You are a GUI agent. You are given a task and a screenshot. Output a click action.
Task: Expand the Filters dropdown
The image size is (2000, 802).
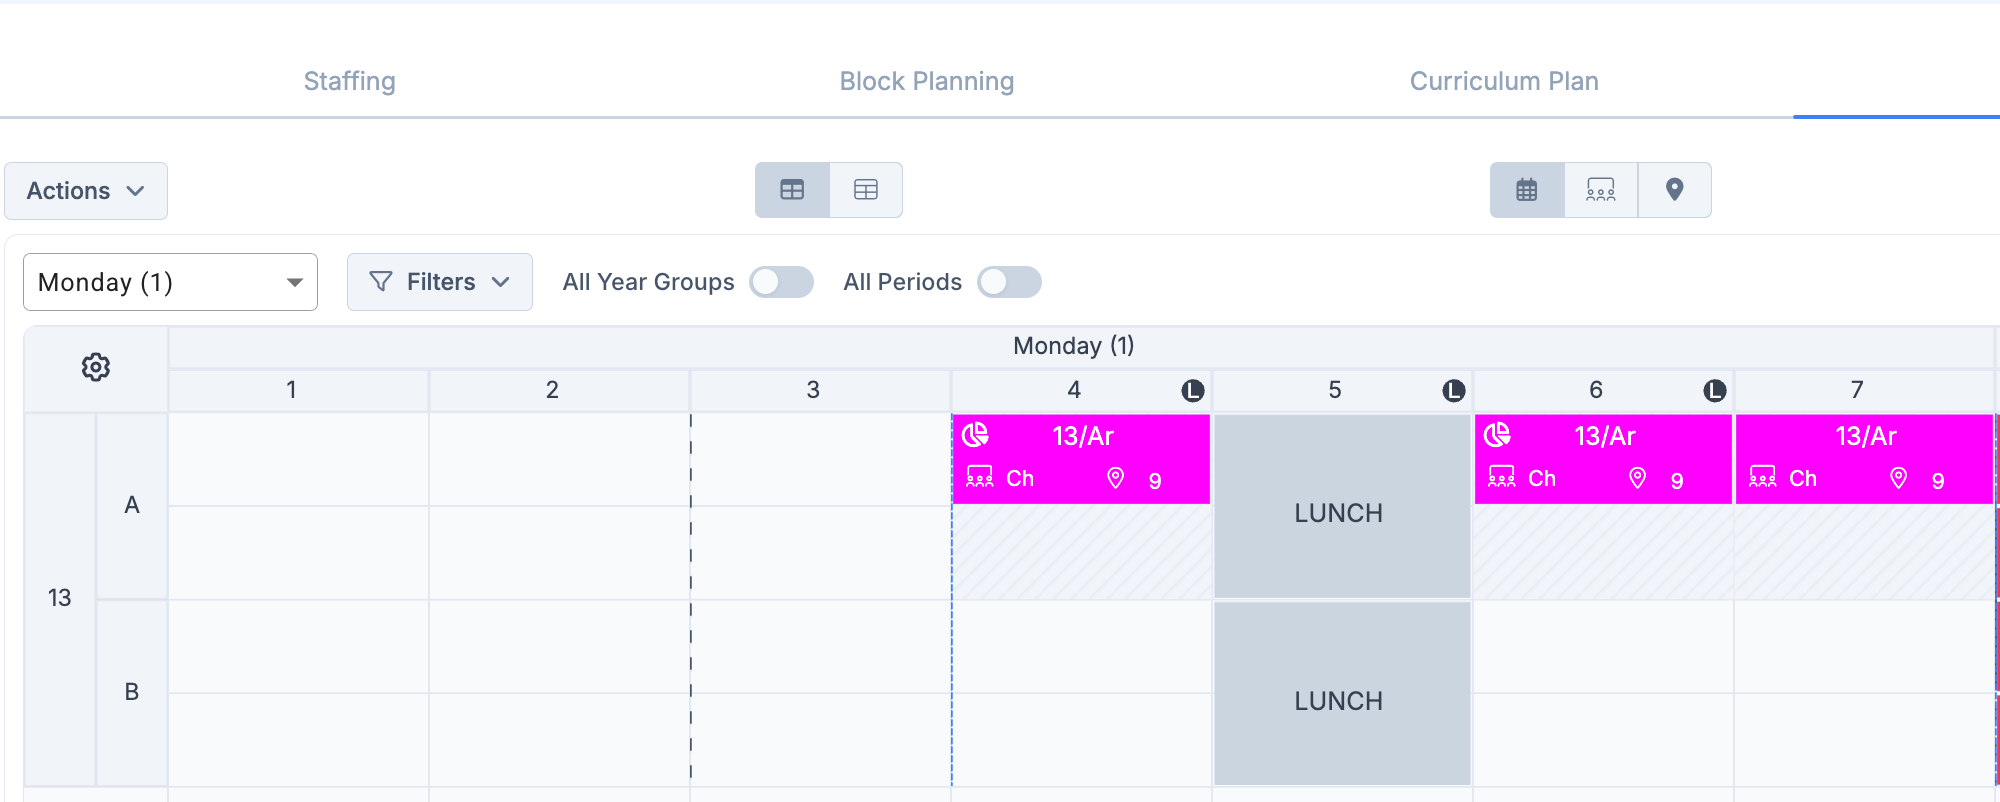click(x=439, y=282)
